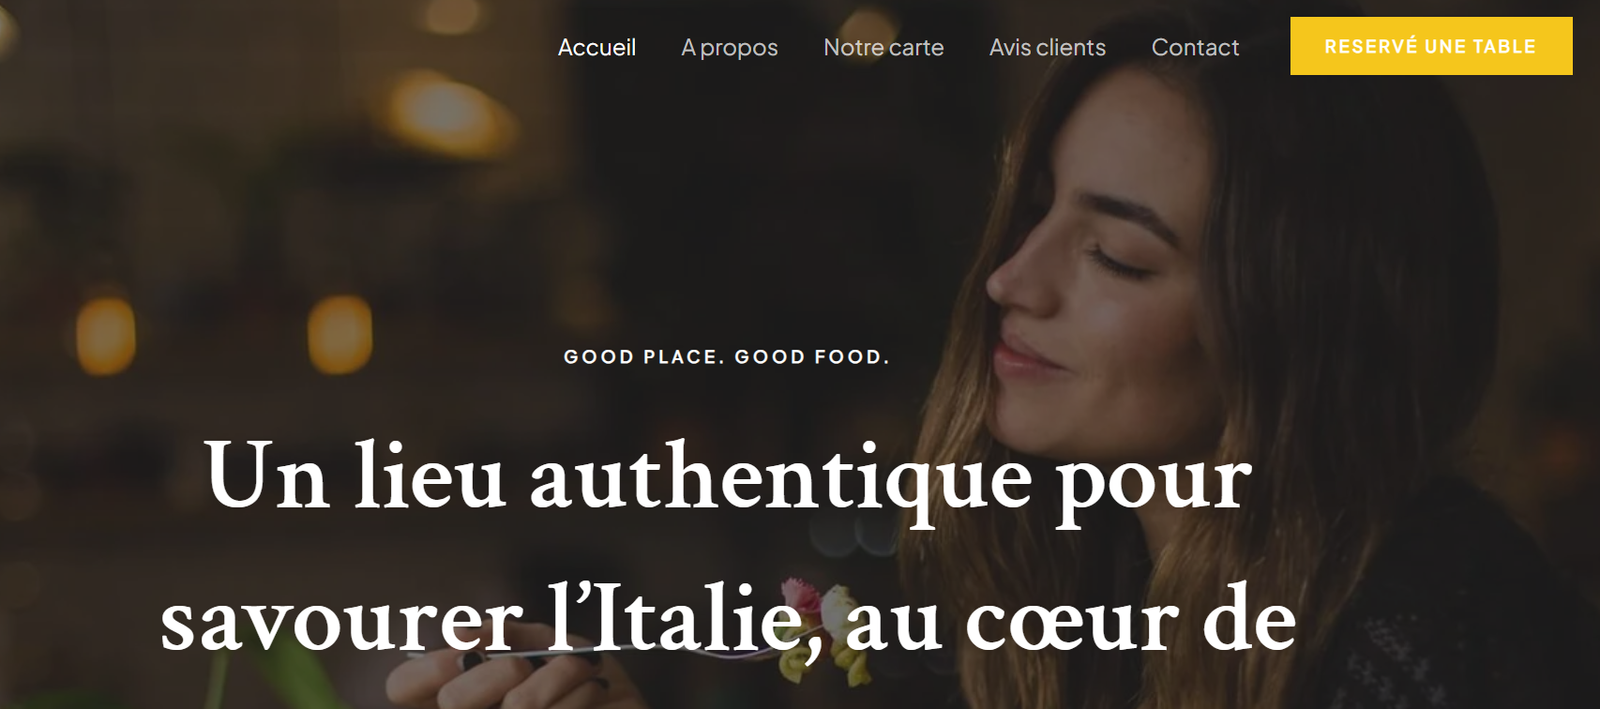
Task: Select Contact in the navigation bar
Action: (1195, 47)
